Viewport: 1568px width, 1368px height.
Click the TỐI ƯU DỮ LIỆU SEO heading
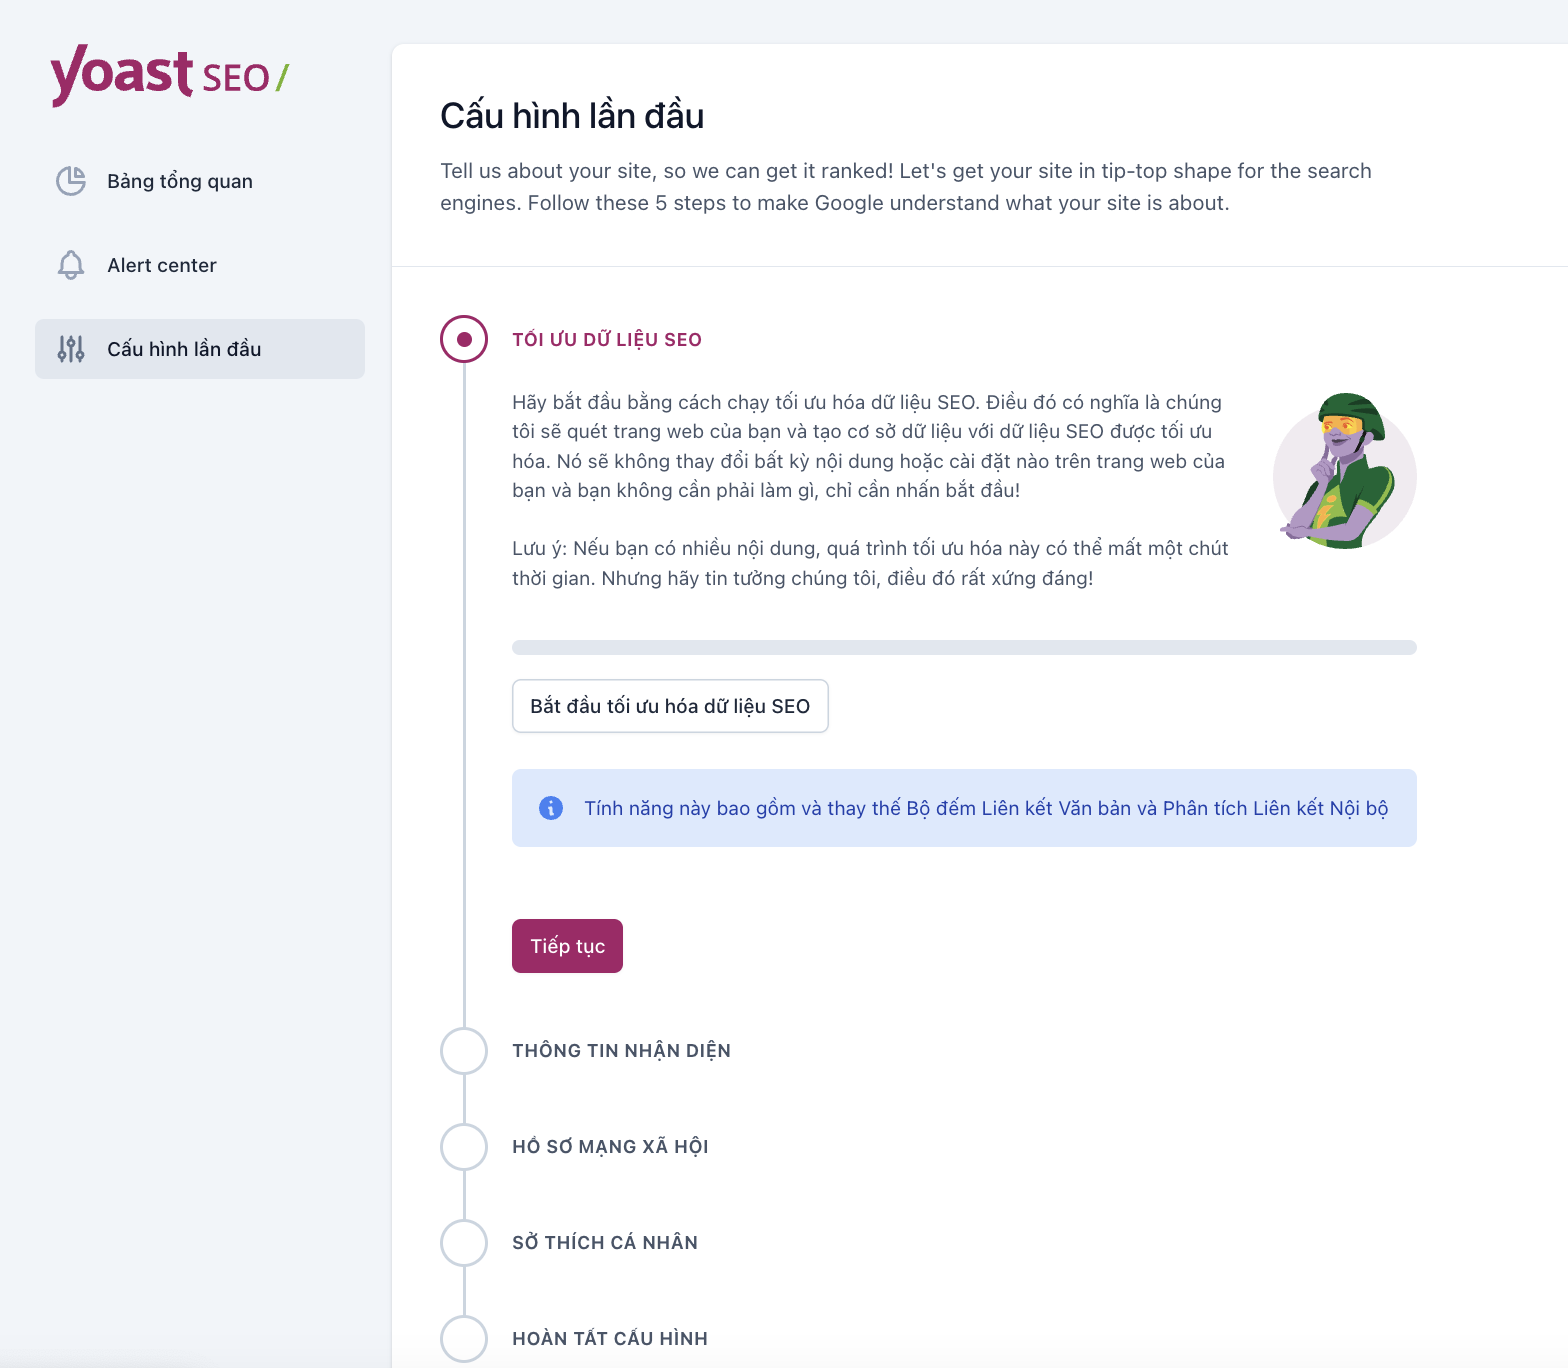coord(607,340)
